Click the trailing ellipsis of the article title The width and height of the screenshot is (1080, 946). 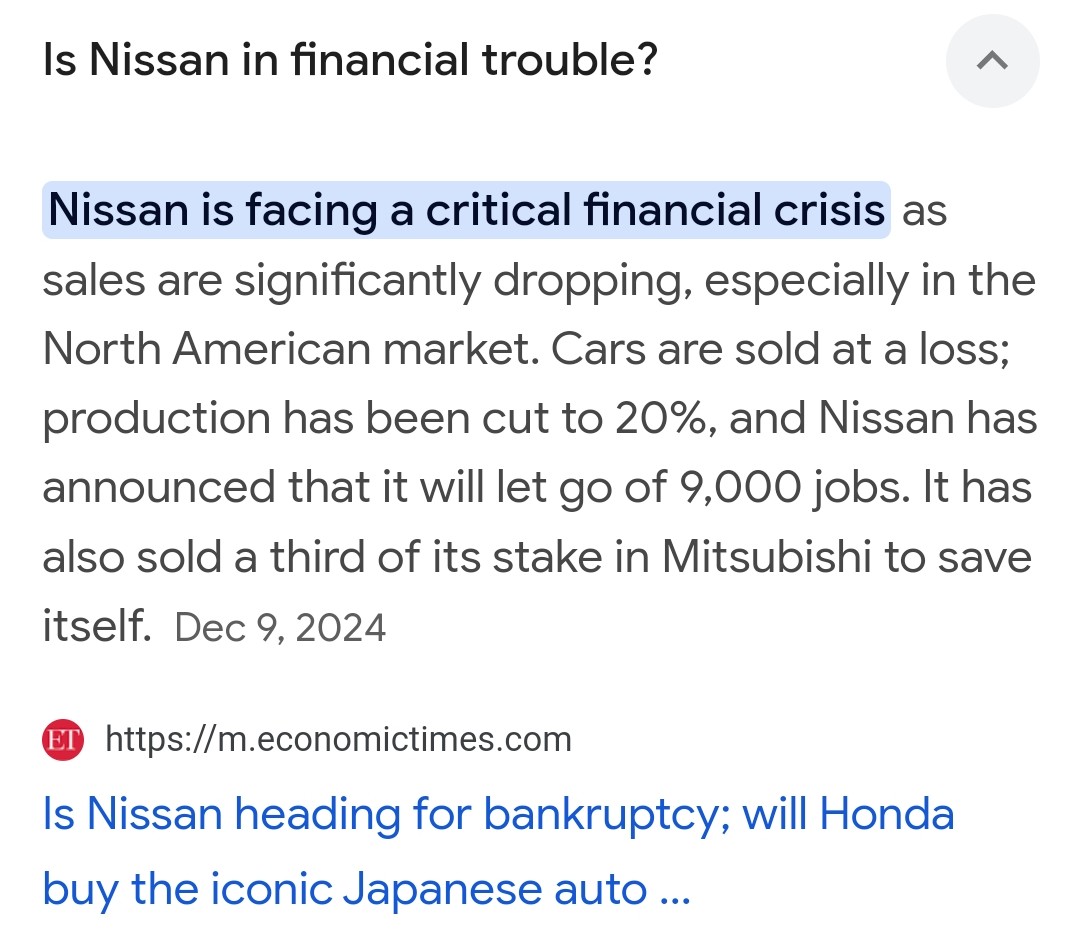click(675, 890)
